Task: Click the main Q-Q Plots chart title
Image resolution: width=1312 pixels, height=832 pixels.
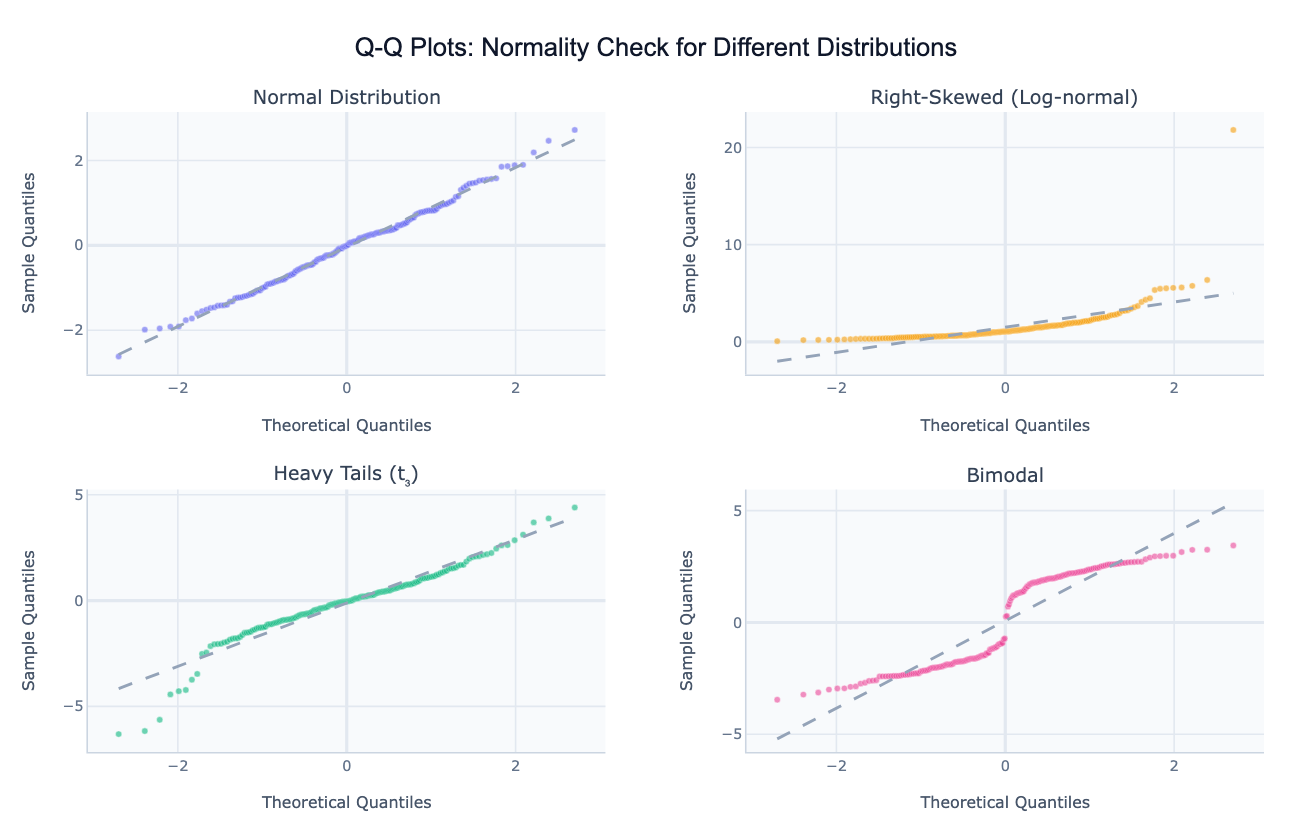Action: click(656, 47)
